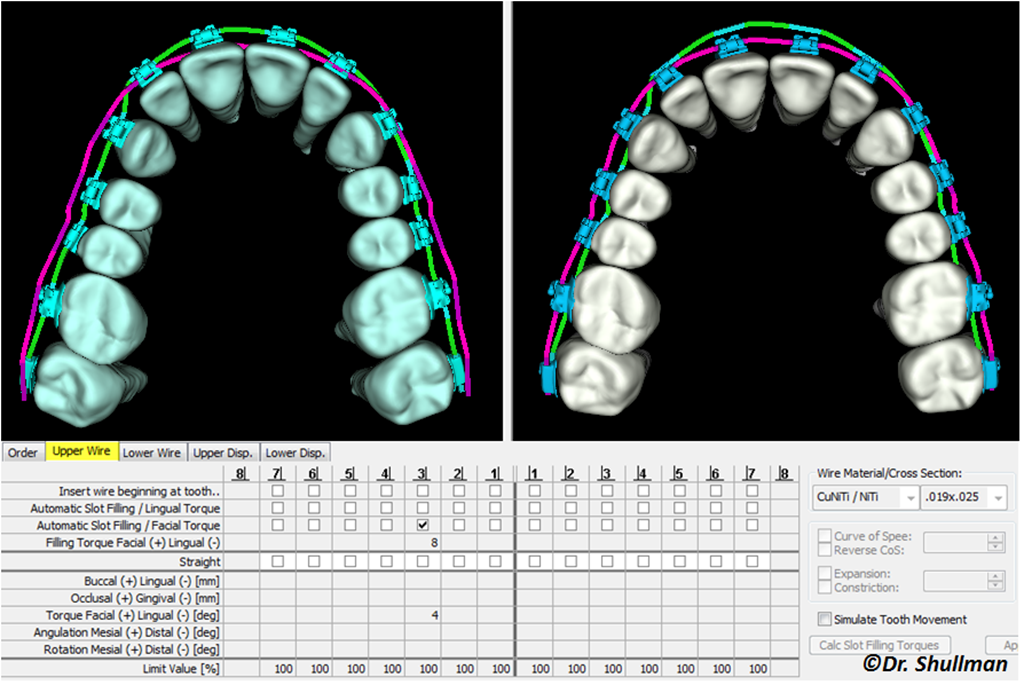Click the Rotation Mesial/Distal cell in column |4

click(x=643, y=650)
